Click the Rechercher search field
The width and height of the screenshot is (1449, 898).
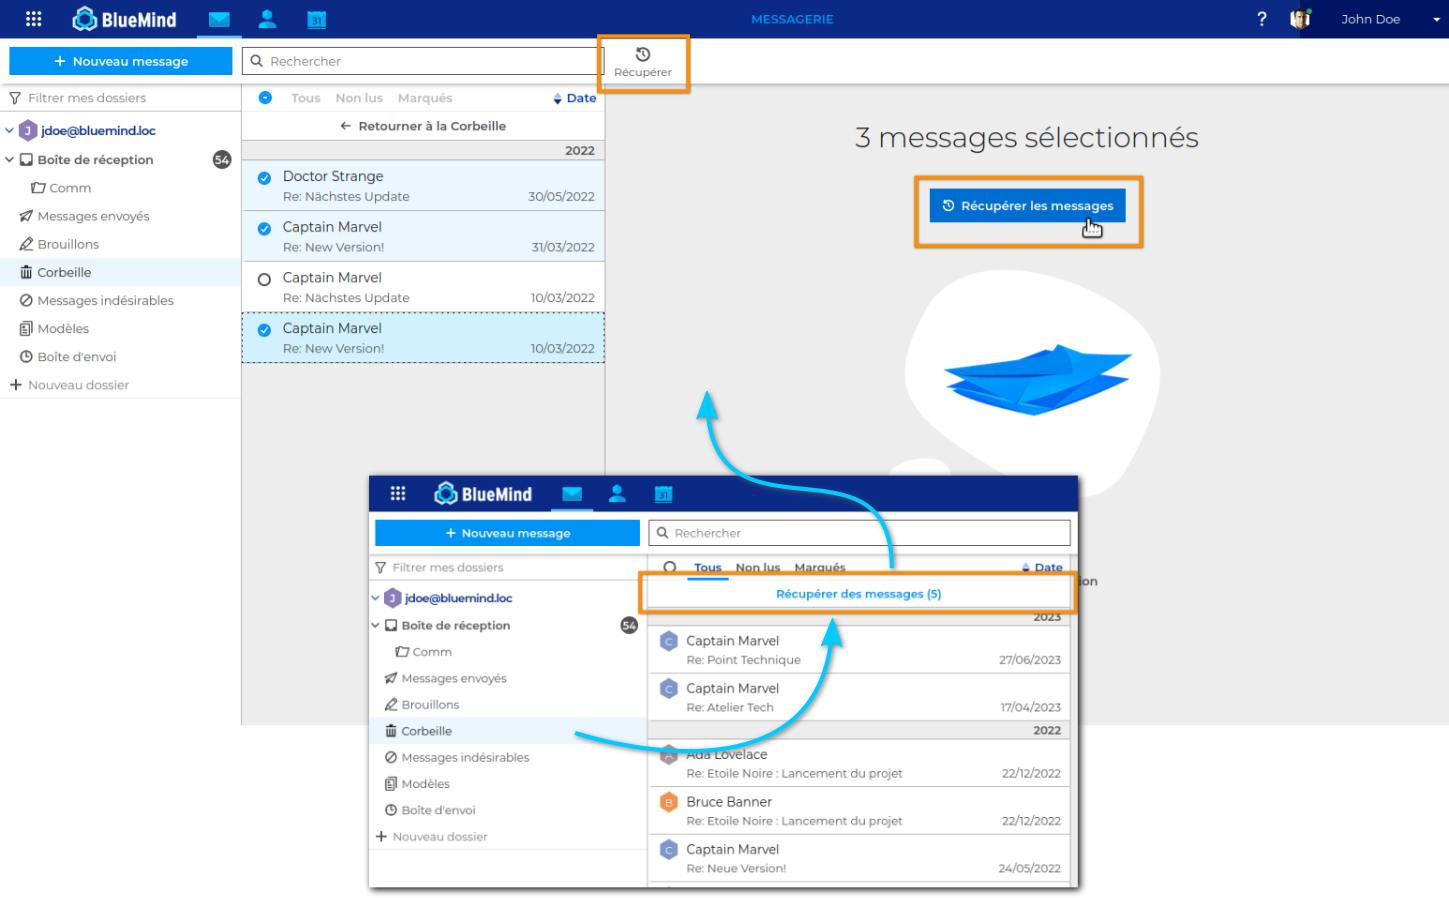430,61
